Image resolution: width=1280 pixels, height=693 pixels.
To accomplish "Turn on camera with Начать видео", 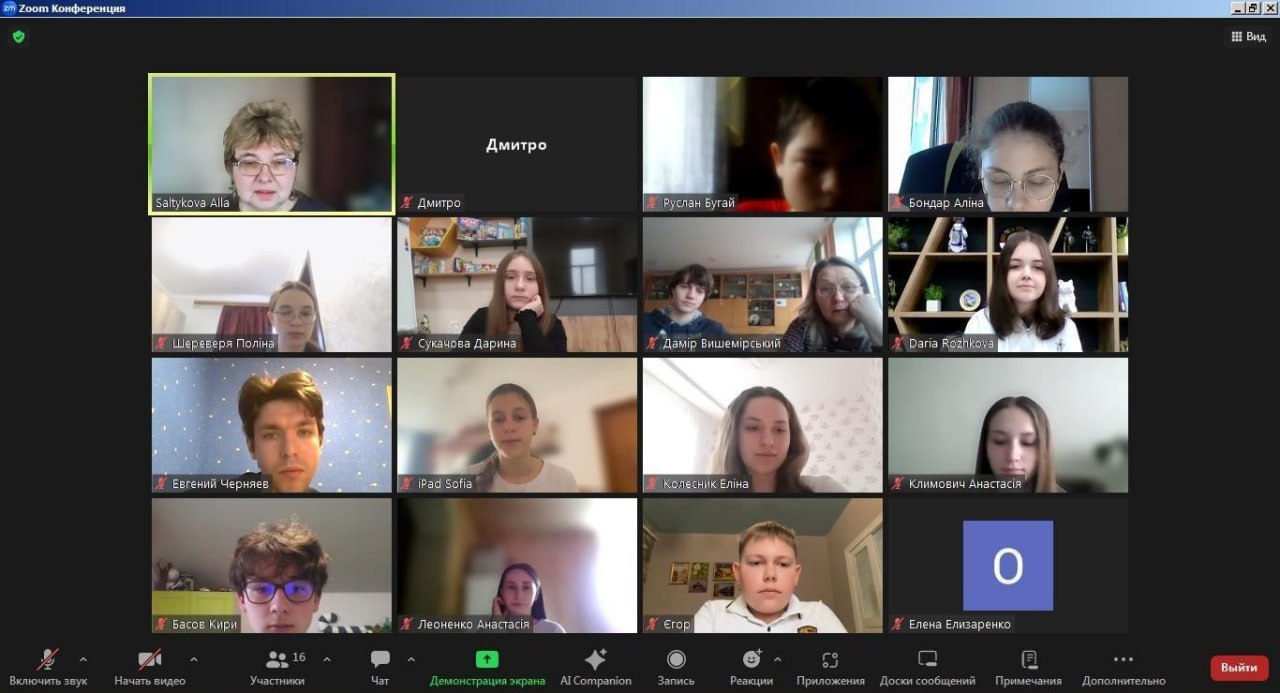I will point(150,667).
